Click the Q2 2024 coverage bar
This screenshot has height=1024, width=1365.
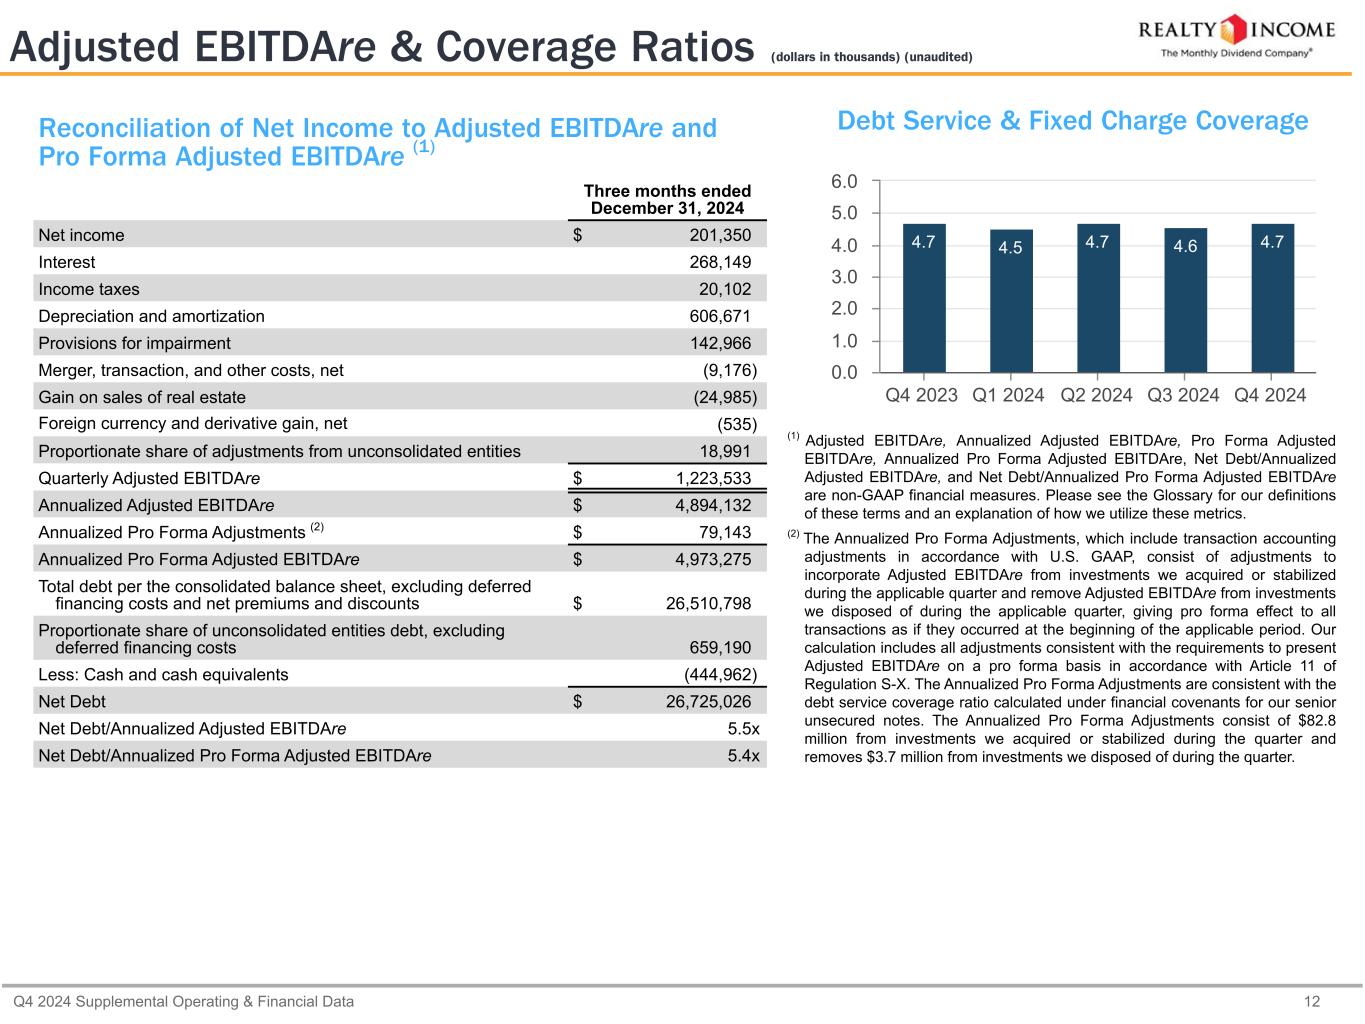tap(1097, 300)
